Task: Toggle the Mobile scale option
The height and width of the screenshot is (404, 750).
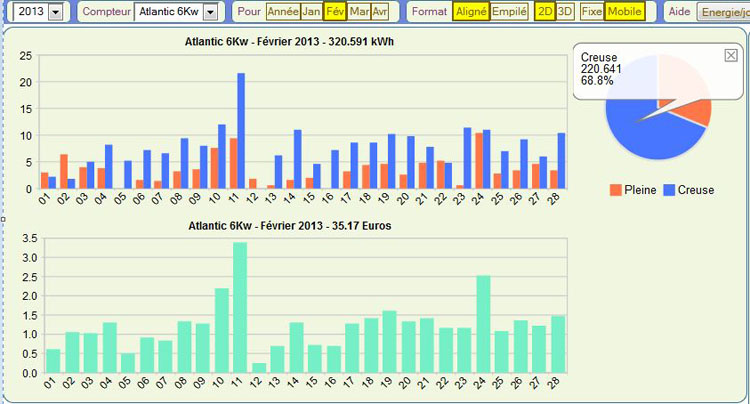Action: pos(625,12)
